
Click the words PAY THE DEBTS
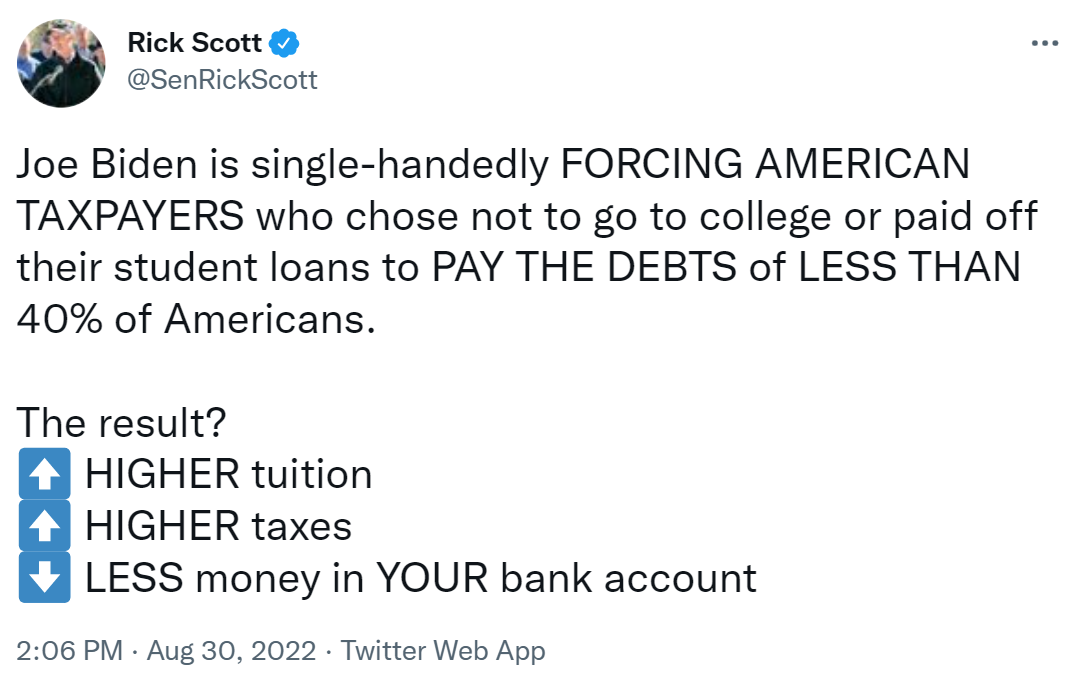tap(585, 267)
